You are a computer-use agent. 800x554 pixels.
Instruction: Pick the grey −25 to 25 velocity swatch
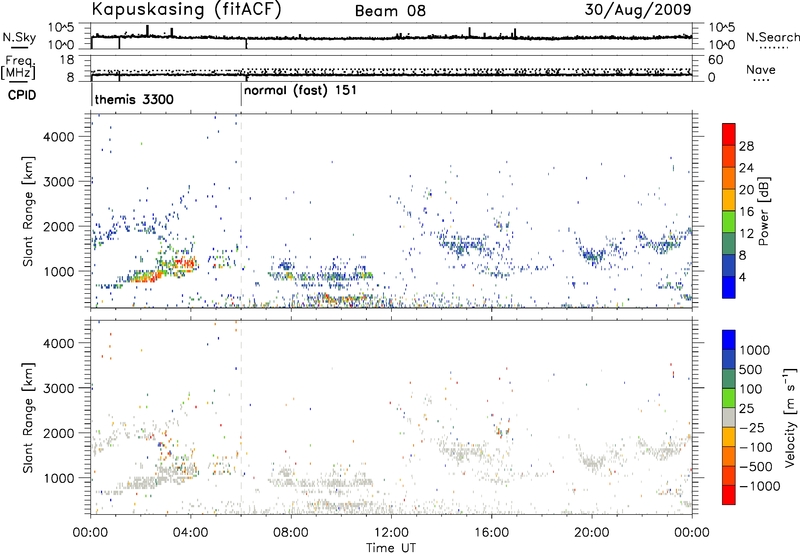[x=729, y=417]
